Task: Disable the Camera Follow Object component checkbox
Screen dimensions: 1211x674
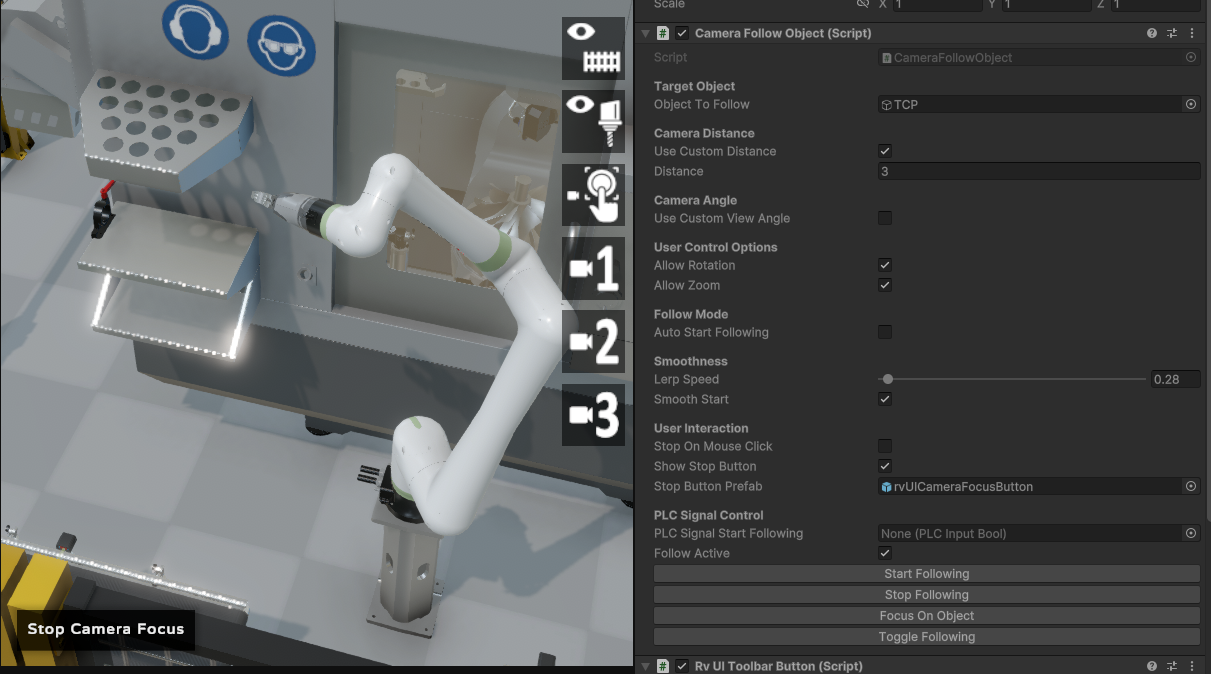Action: (x=682, y=33)
